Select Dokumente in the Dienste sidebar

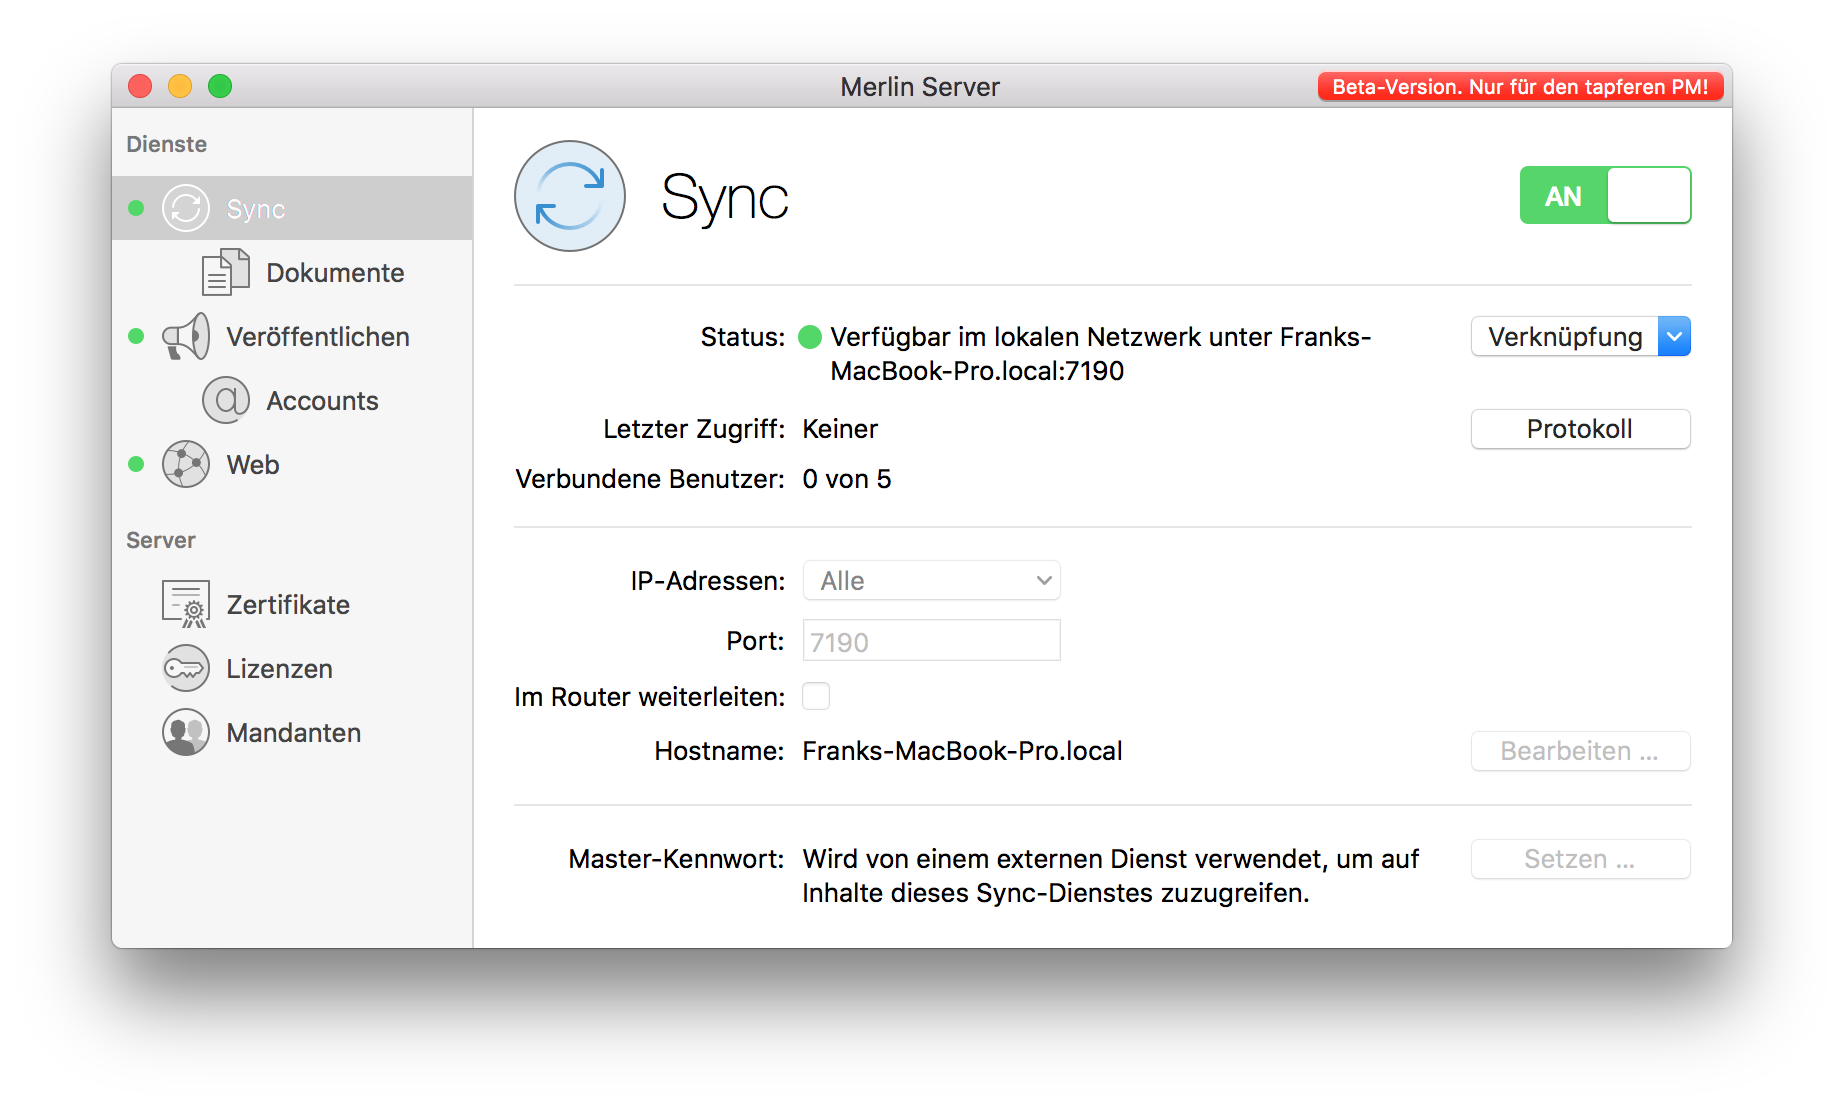(334, 271)
